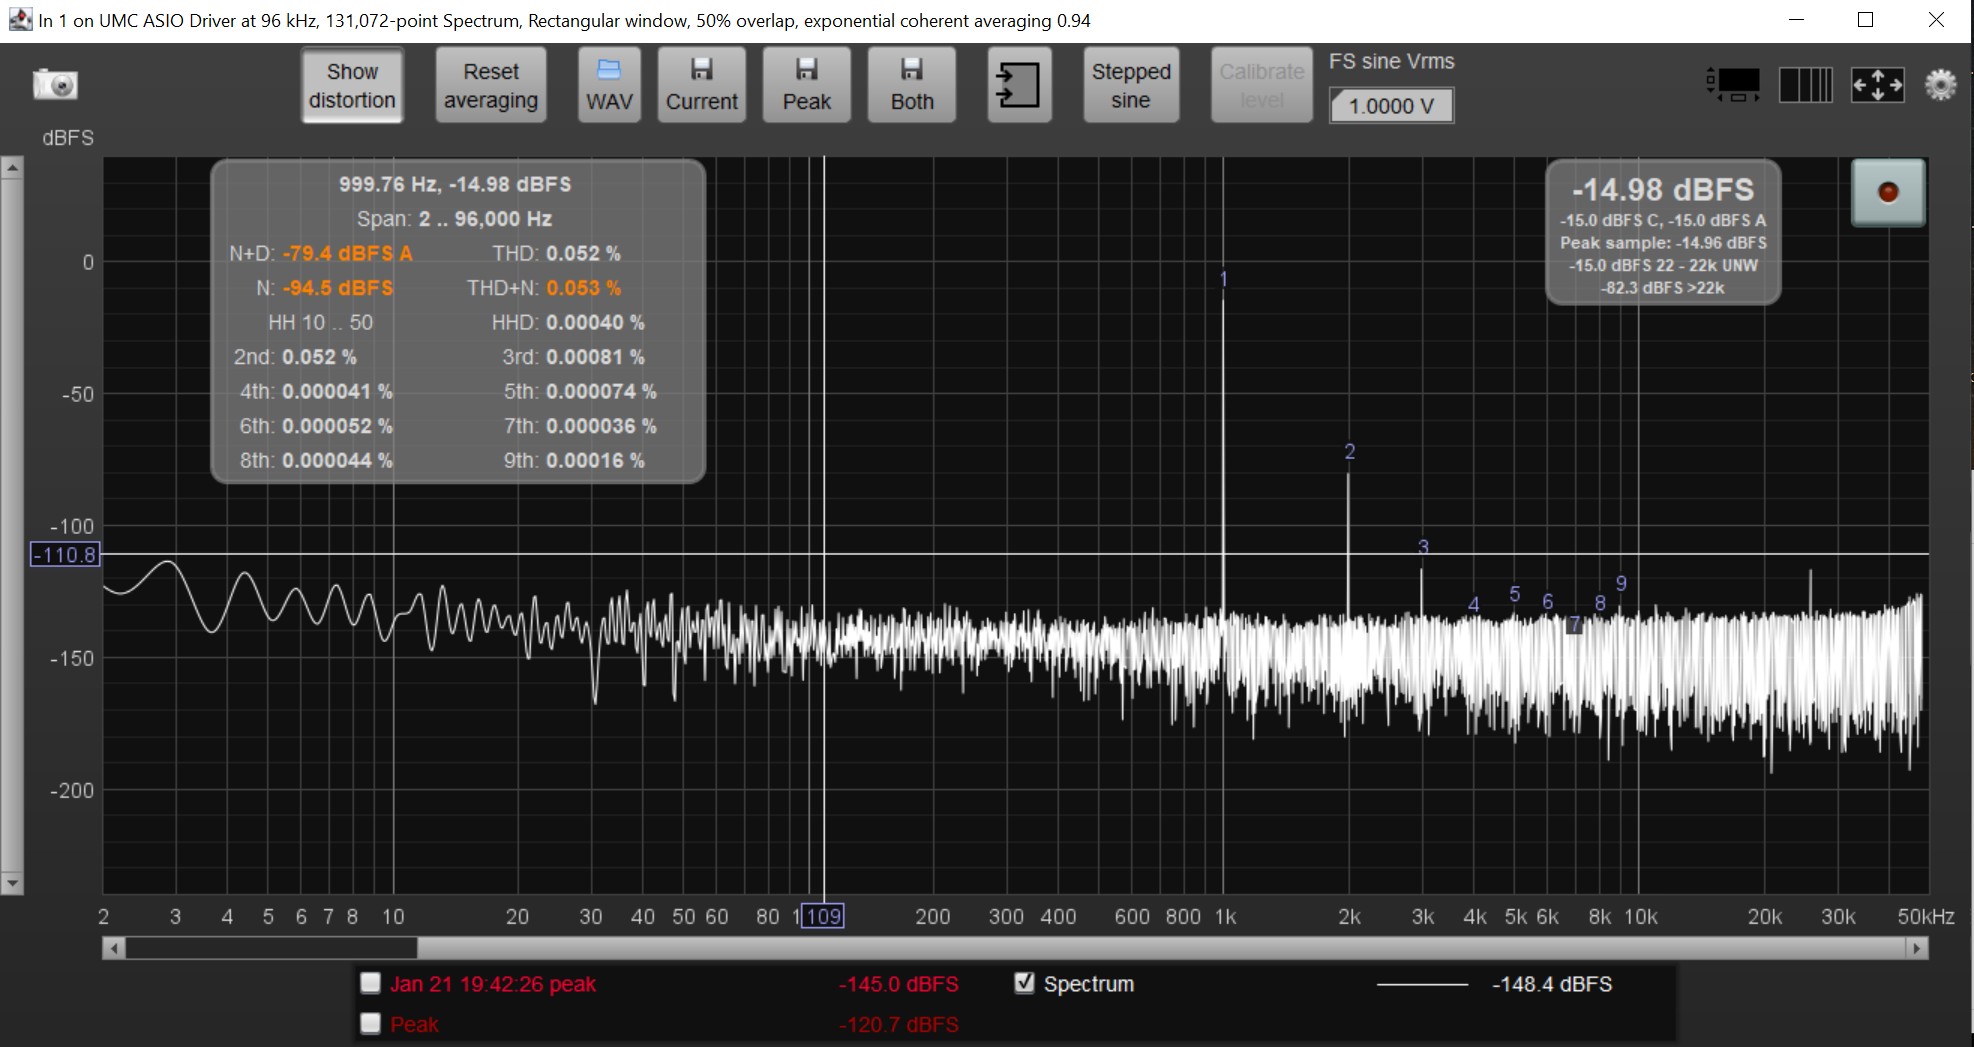Click harmonic marker 9 on graph

click(1621, 583)
